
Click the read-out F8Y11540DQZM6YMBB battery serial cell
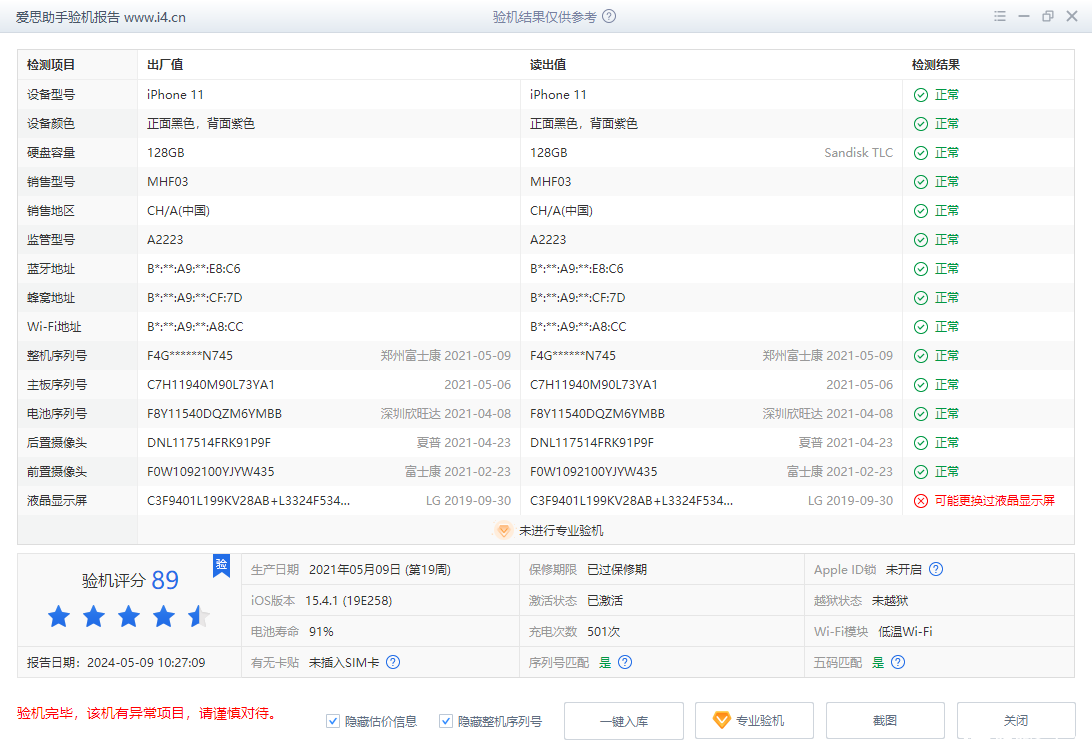point(598,414)
